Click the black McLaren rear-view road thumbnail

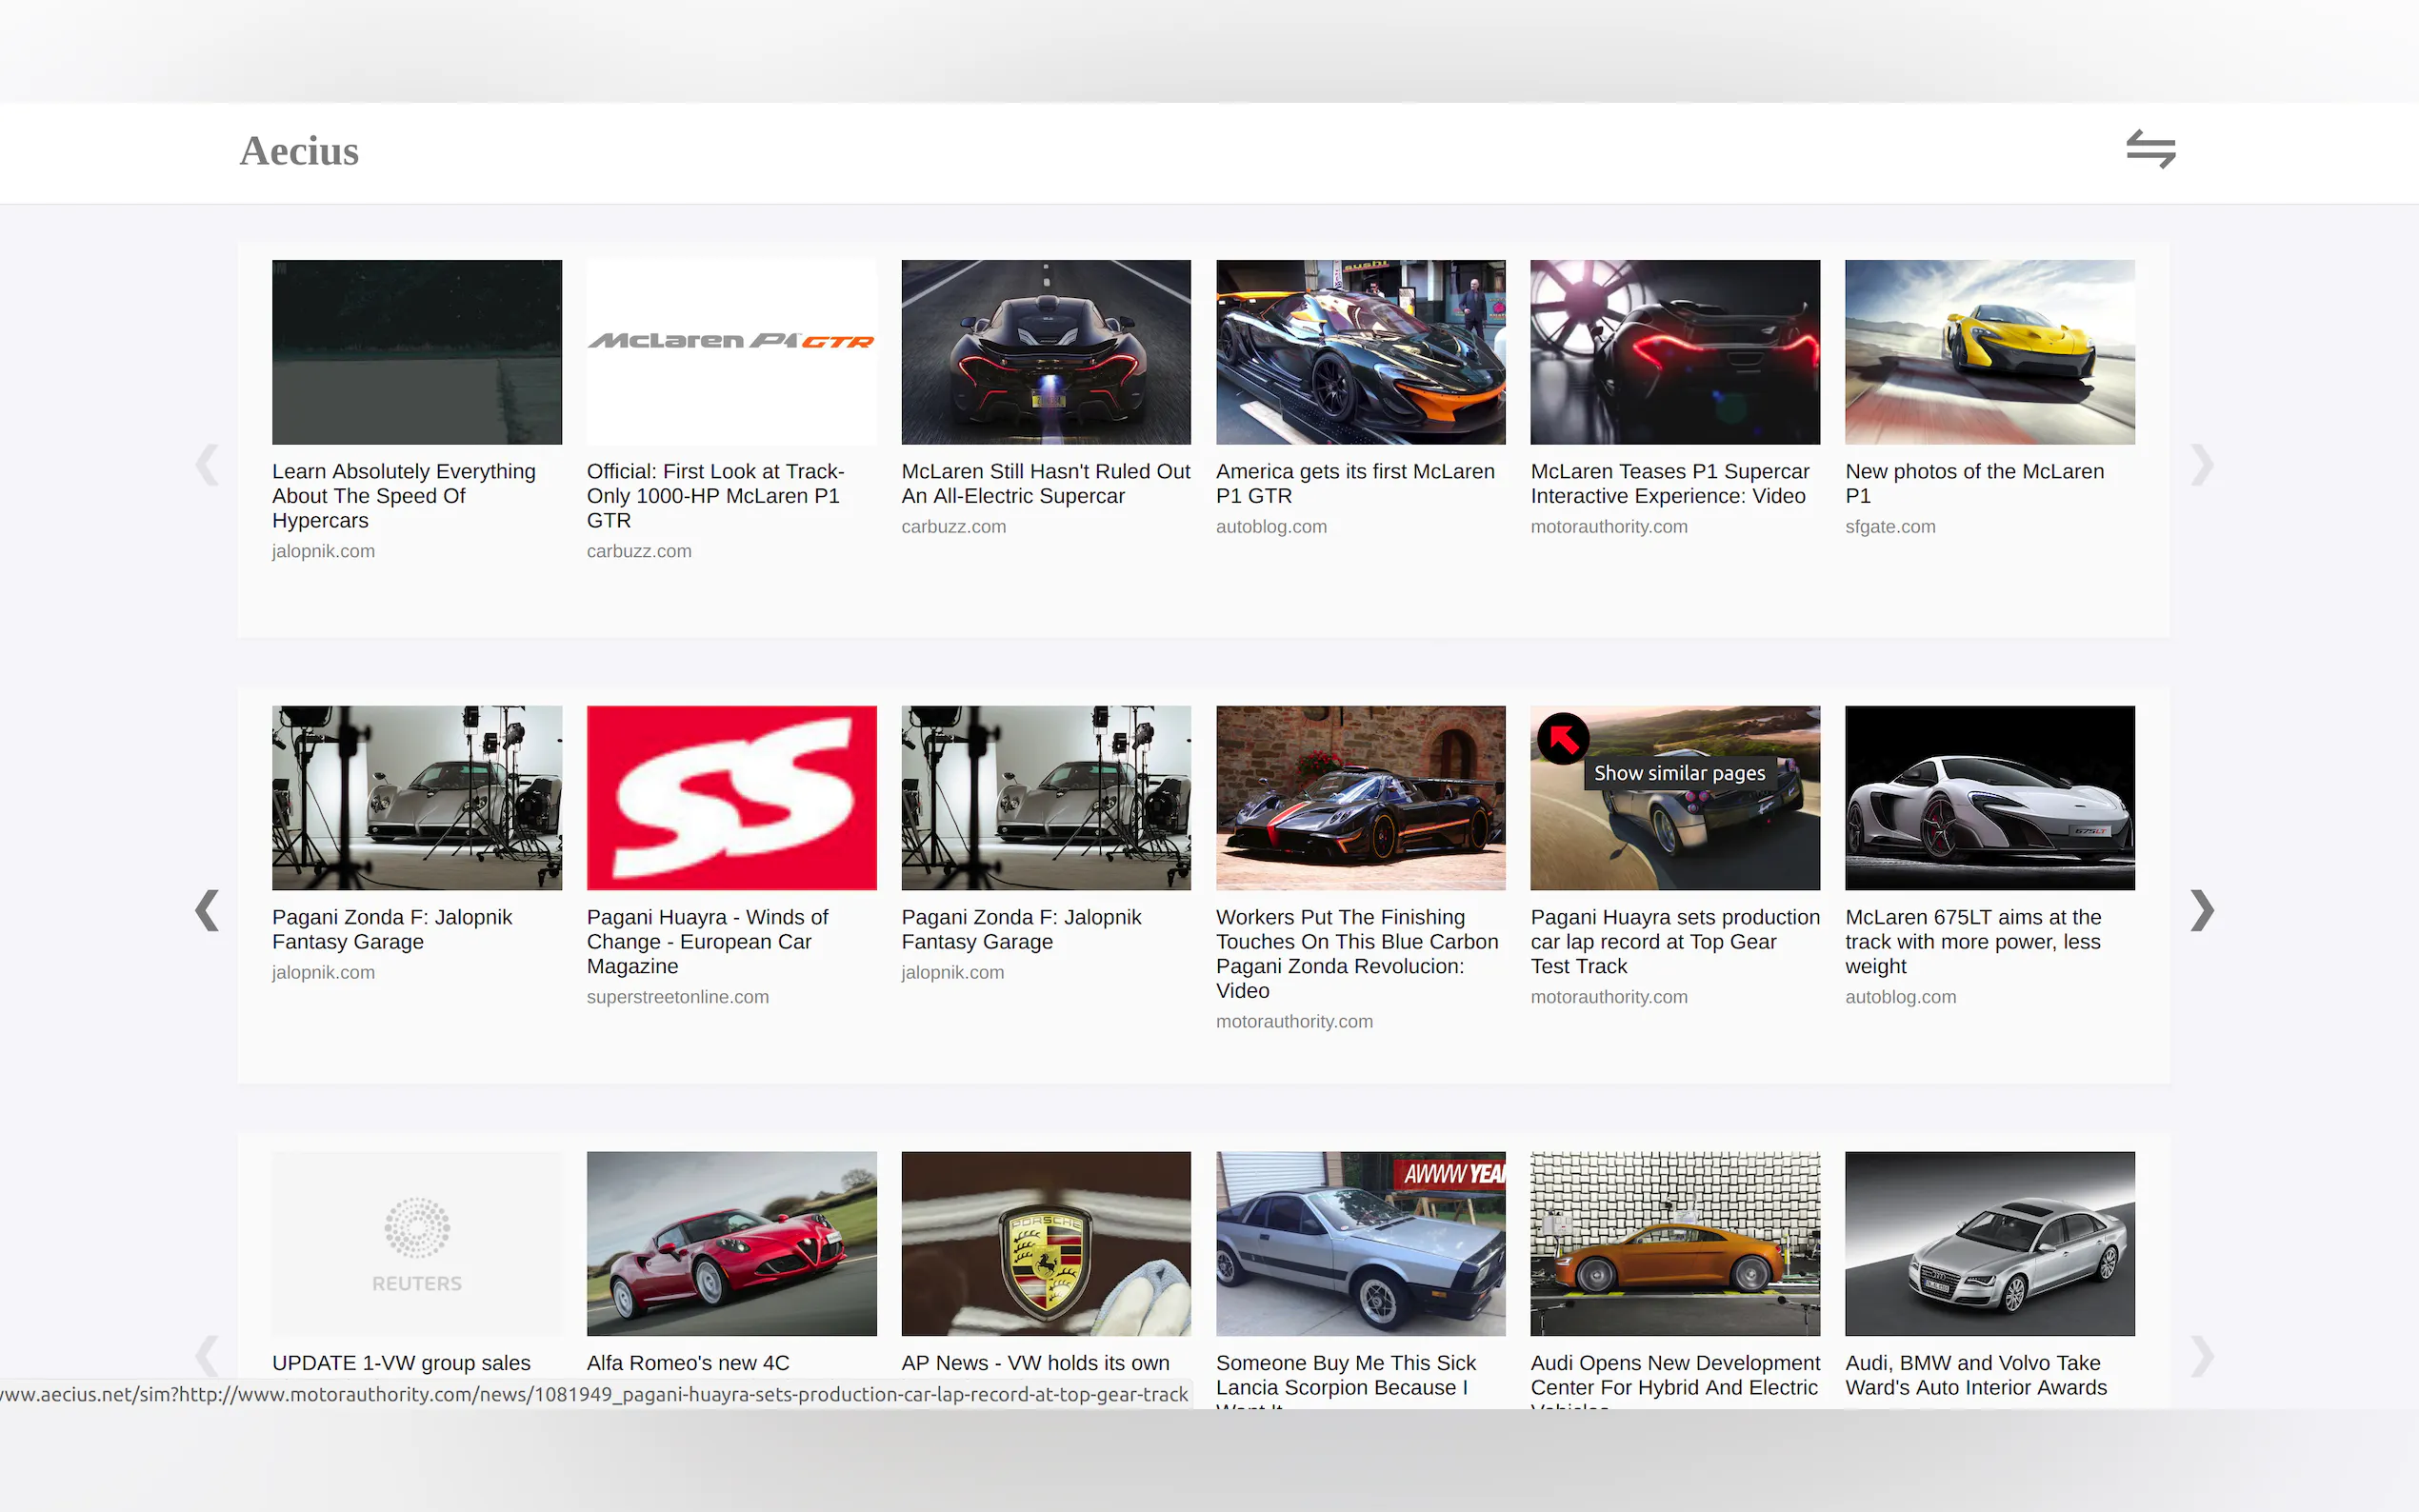pos(1046,352)
